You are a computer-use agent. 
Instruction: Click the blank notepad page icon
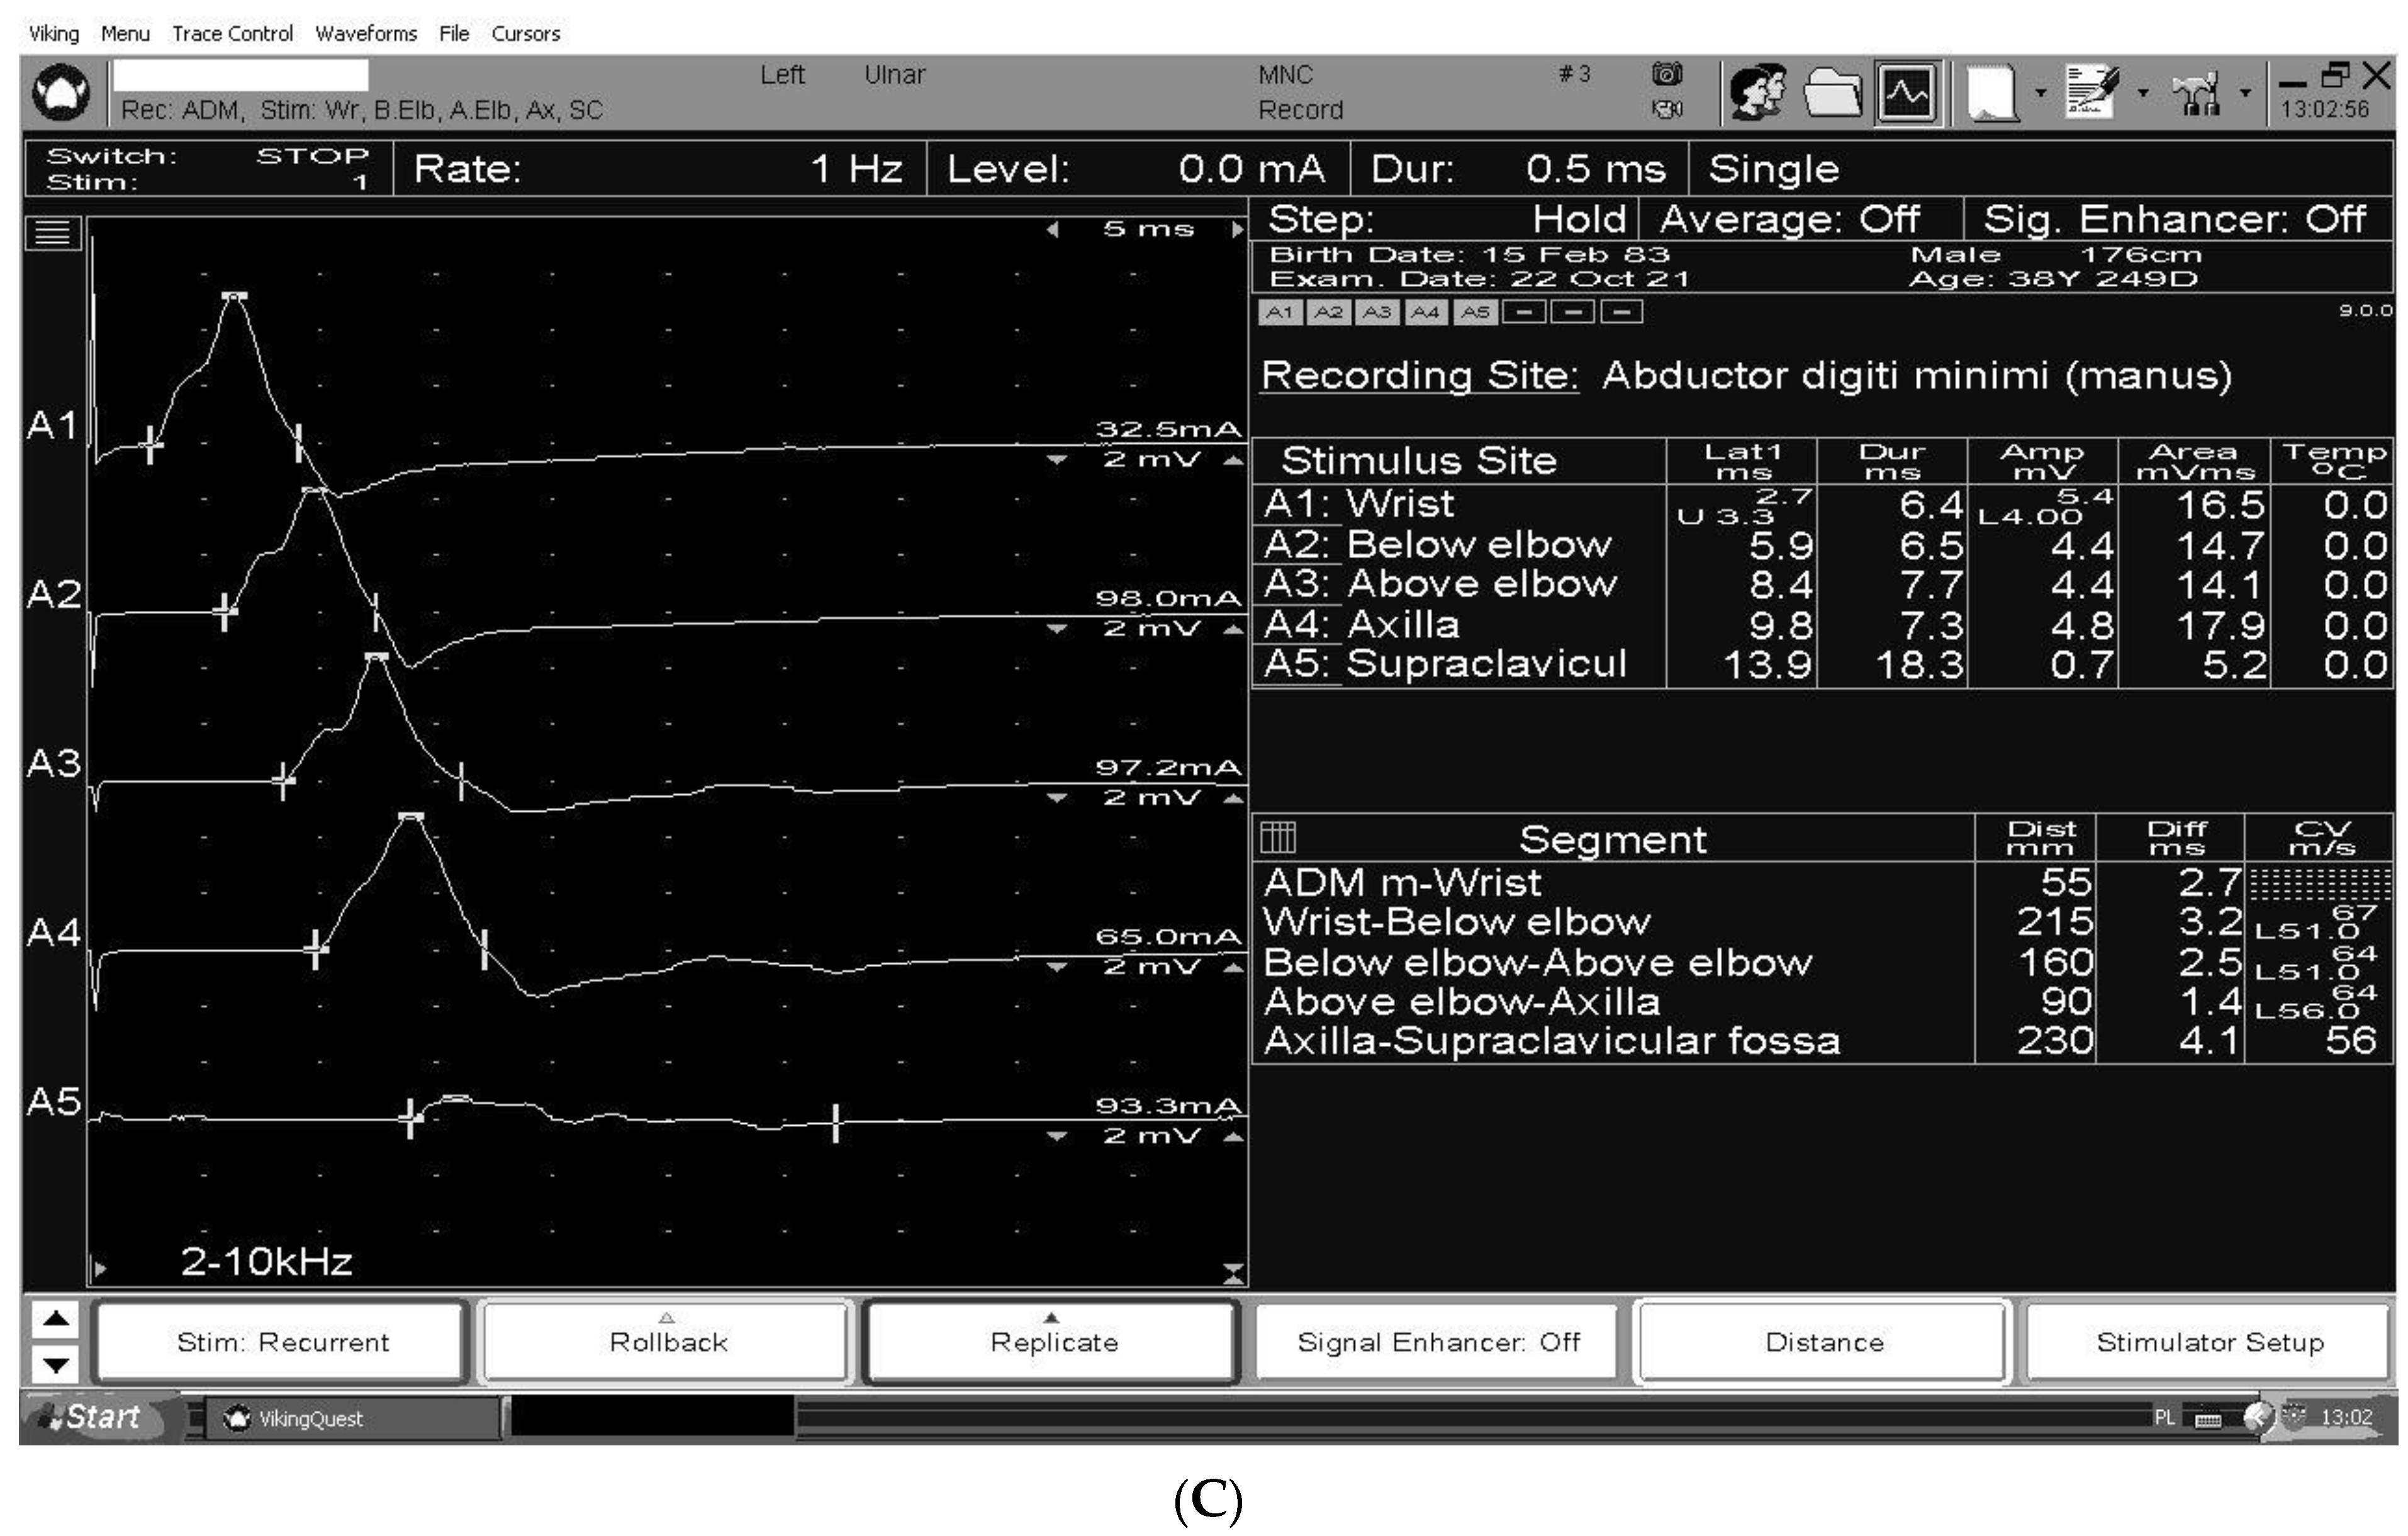click(1992, 93)
